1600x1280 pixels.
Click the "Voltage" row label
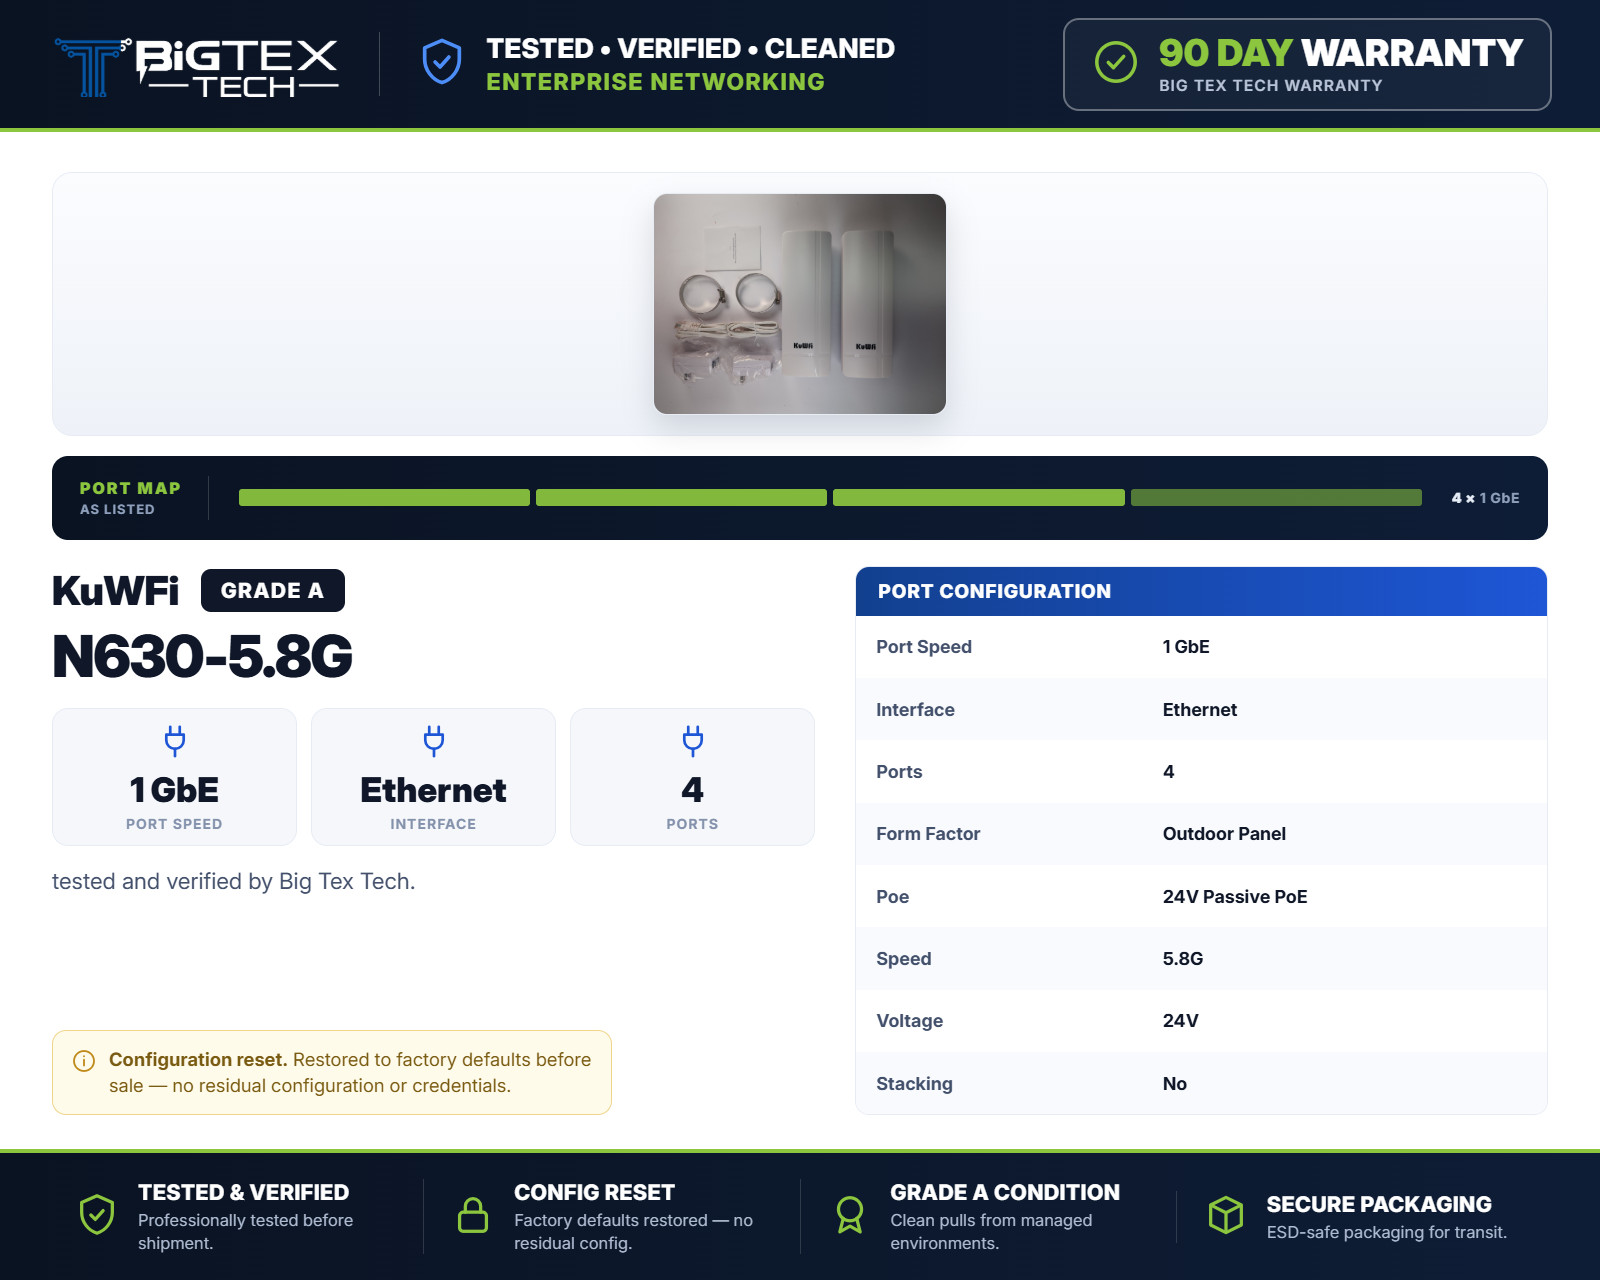[910, 1021]
